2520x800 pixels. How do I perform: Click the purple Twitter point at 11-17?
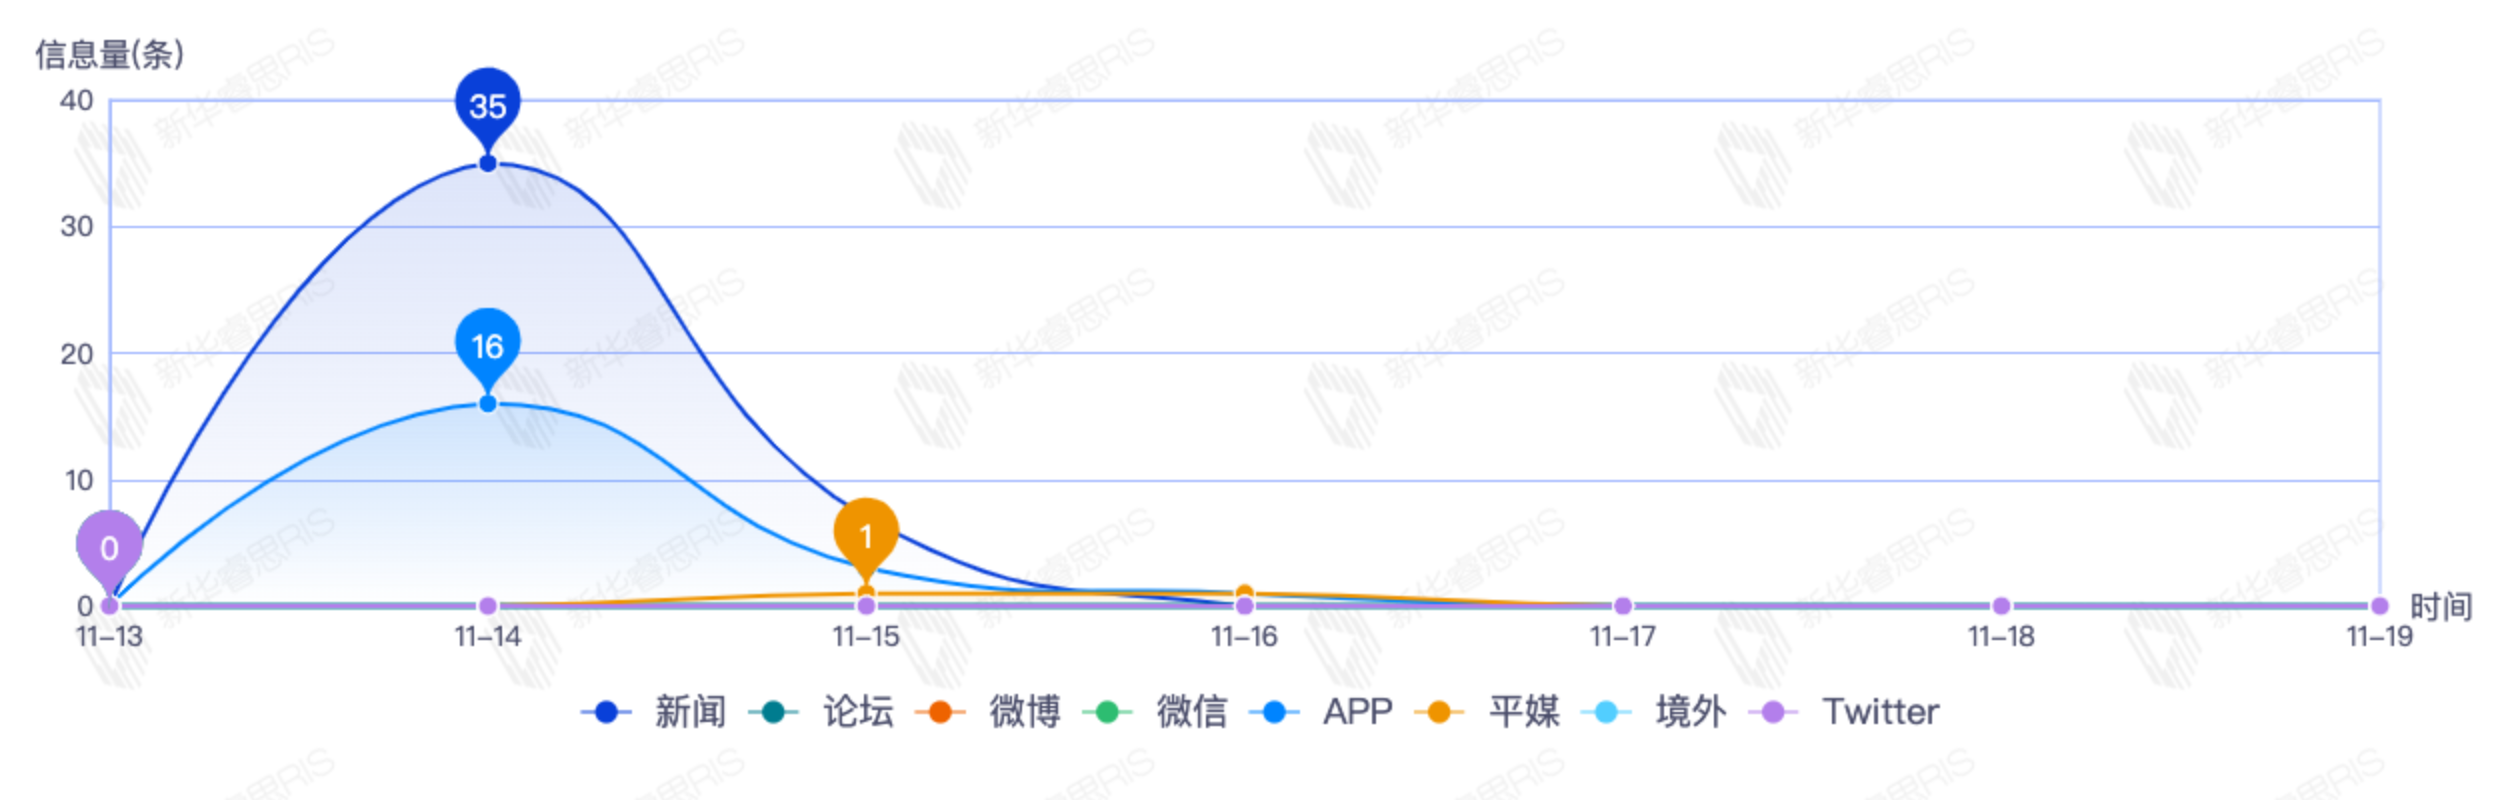[1623, 606]
